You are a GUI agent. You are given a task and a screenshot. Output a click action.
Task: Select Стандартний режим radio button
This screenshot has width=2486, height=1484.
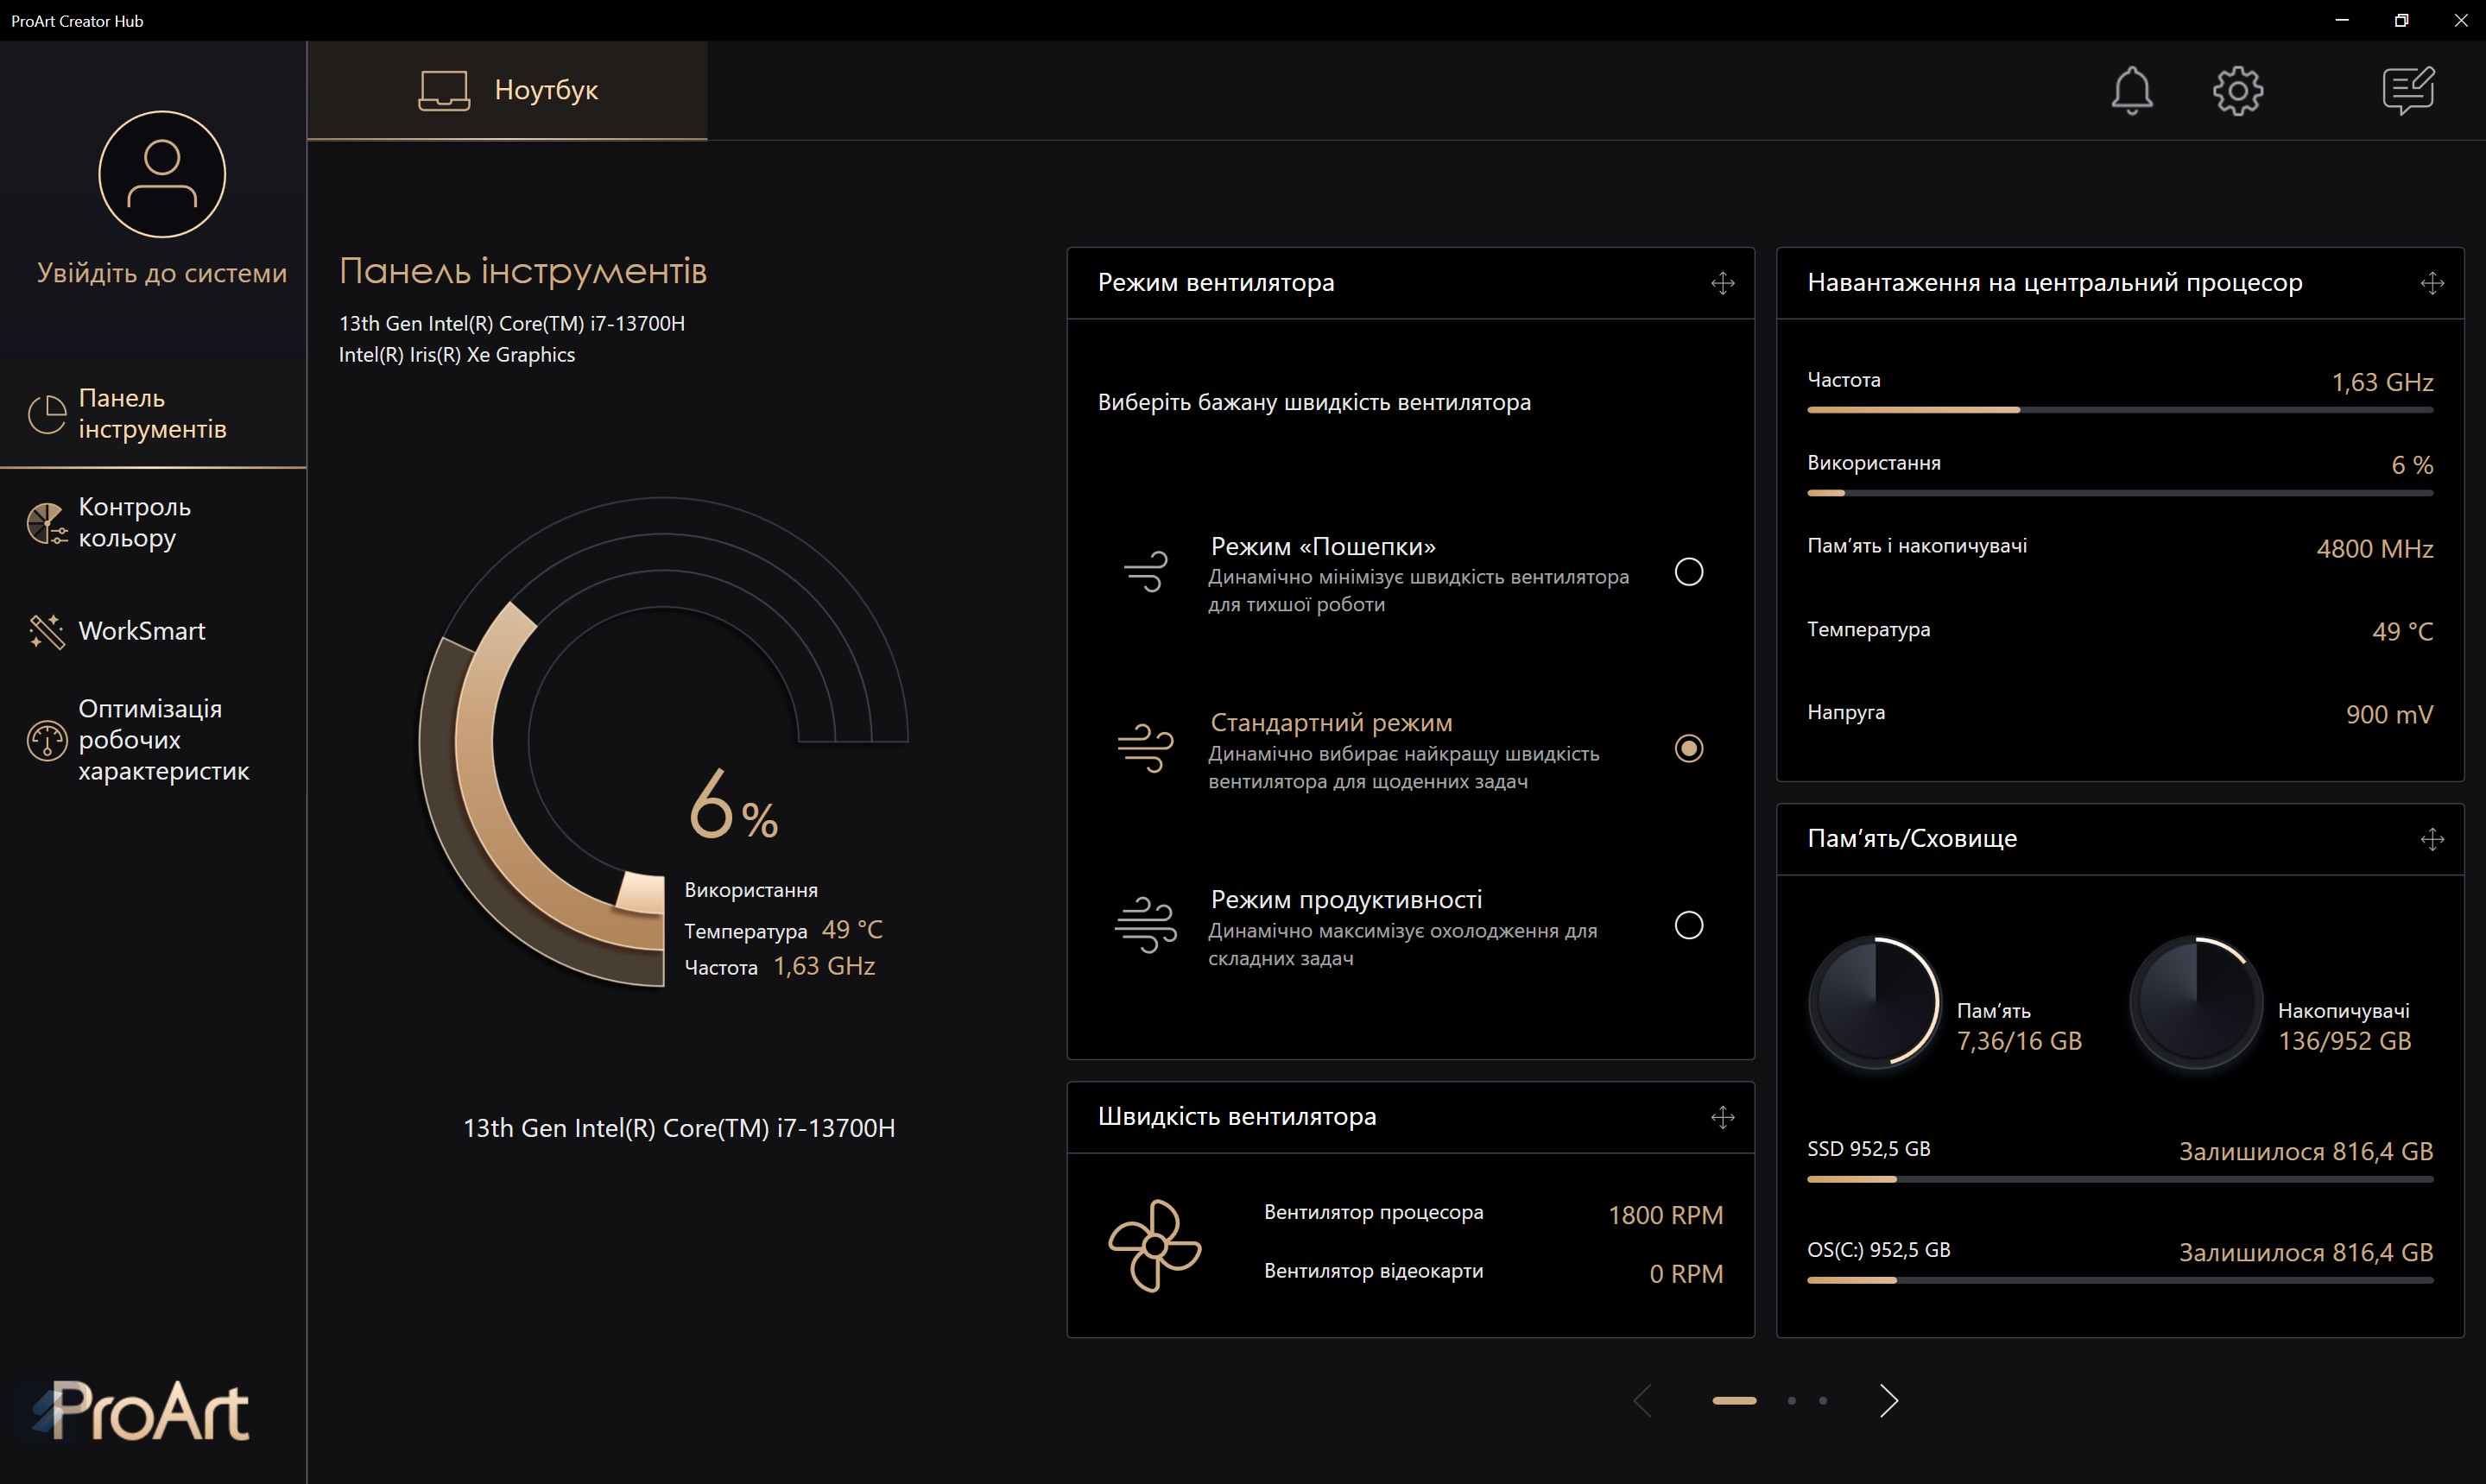coord(1688,748)
